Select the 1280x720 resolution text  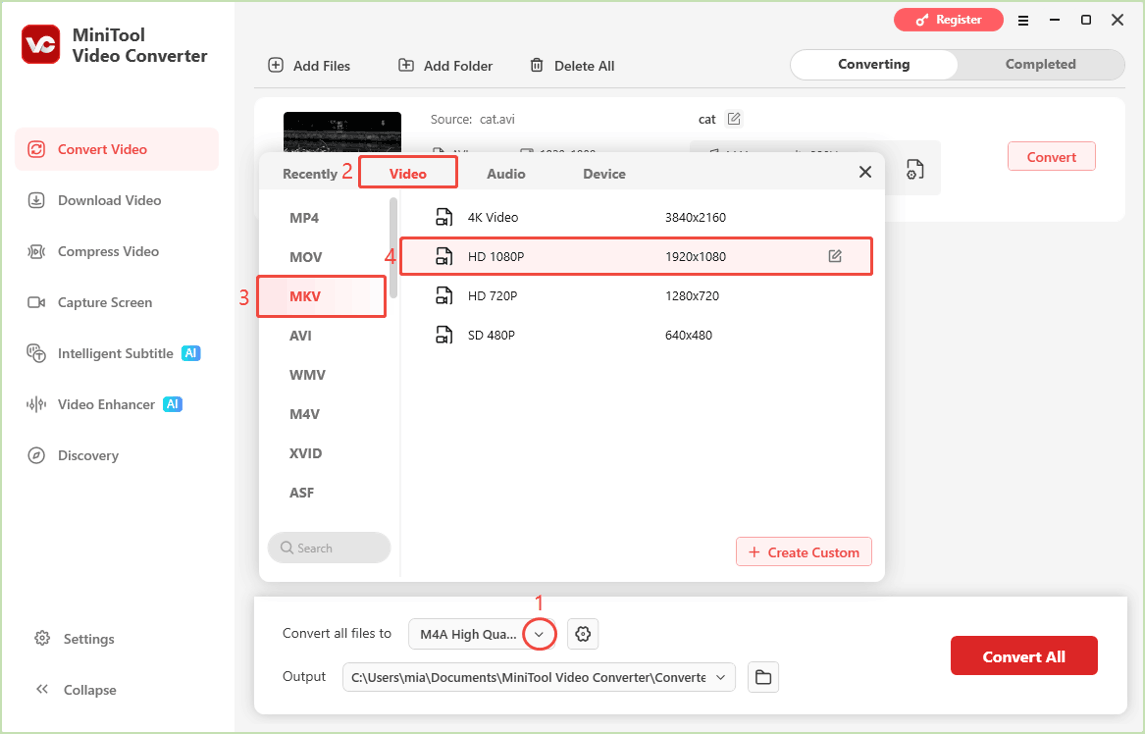pyautogui.click(x=692, y=296)
